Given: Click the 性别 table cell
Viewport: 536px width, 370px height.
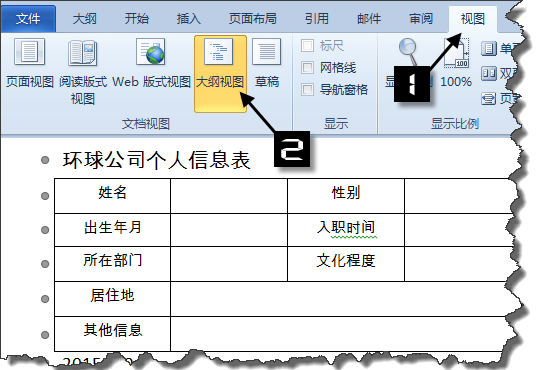Looking at the screenshot, I should coord(346,196).
